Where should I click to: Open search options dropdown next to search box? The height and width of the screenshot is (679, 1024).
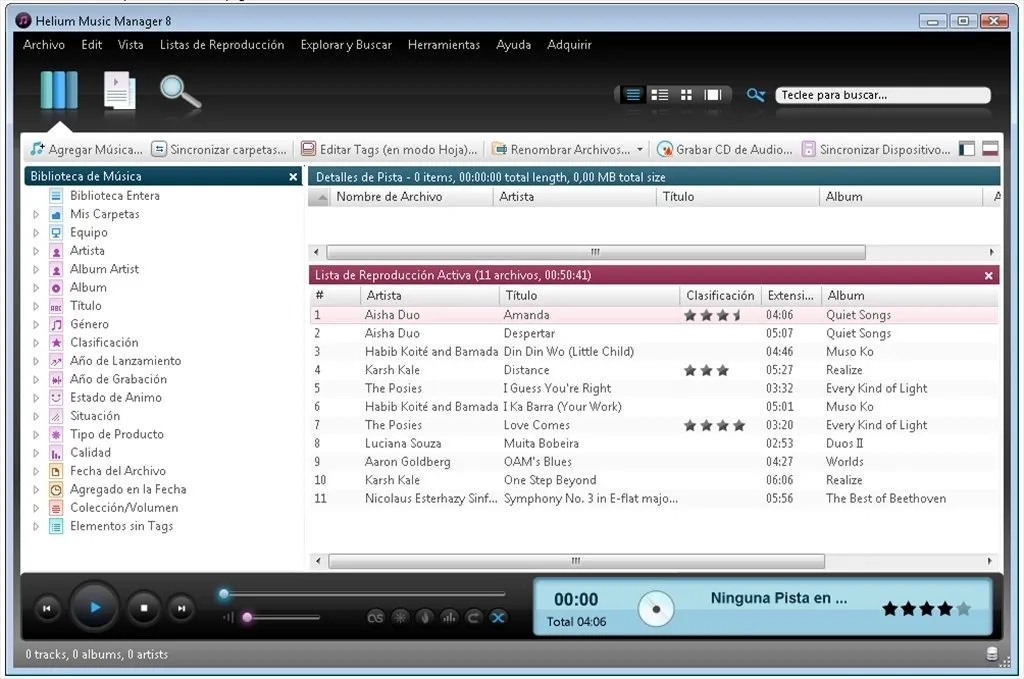pos(756,95)
